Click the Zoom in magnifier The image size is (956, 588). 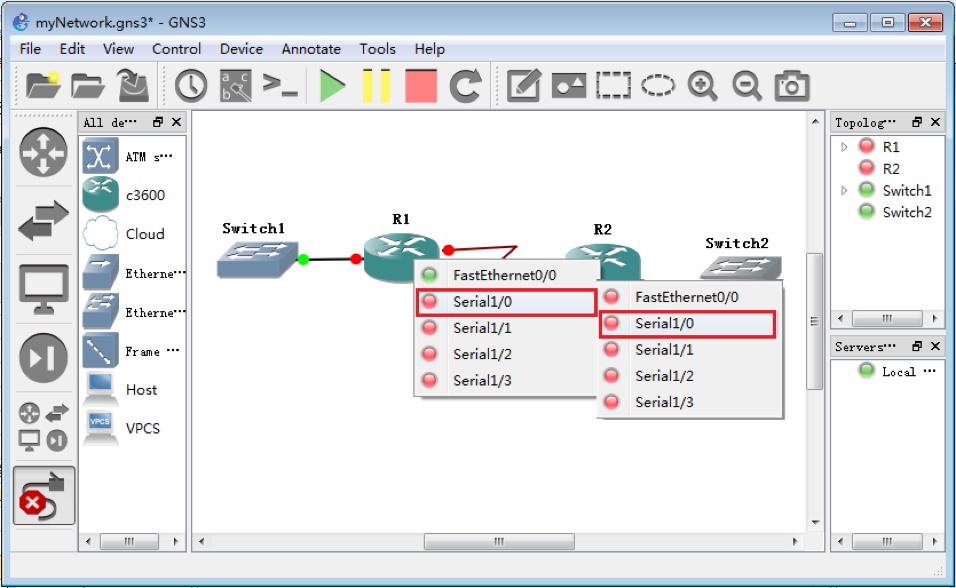pos(702,85)
